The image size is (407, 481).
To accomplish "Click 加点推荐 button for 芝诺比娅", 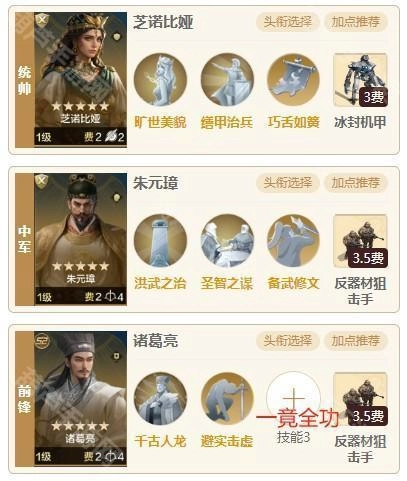I will coord(356,22).
